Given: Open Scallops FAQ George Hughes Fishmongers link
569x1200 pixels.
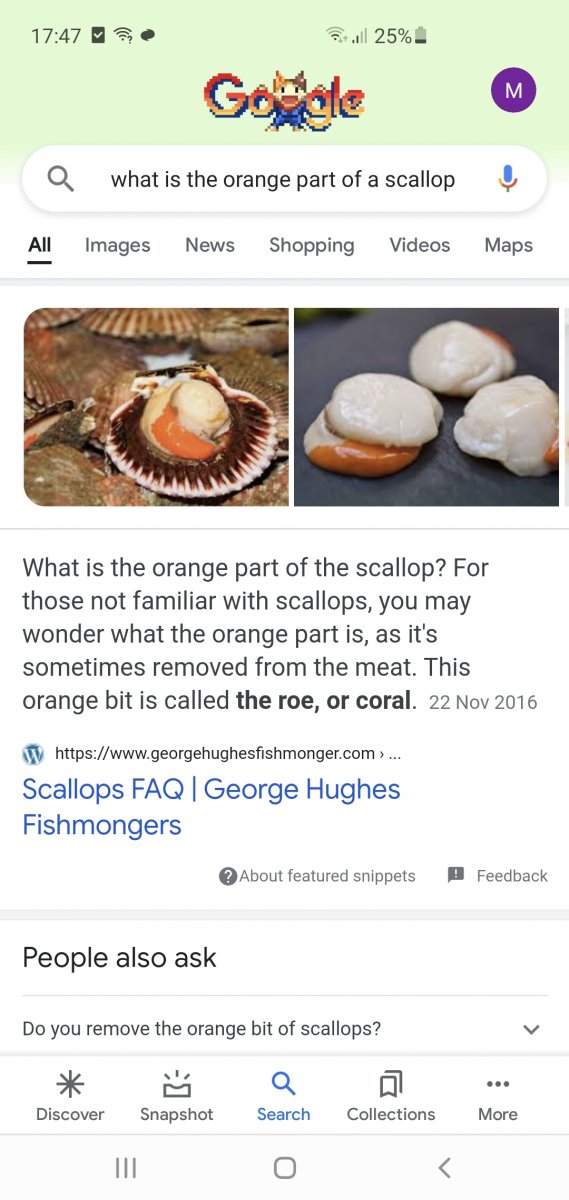Looking at the screenshot, I should point(211,807).
